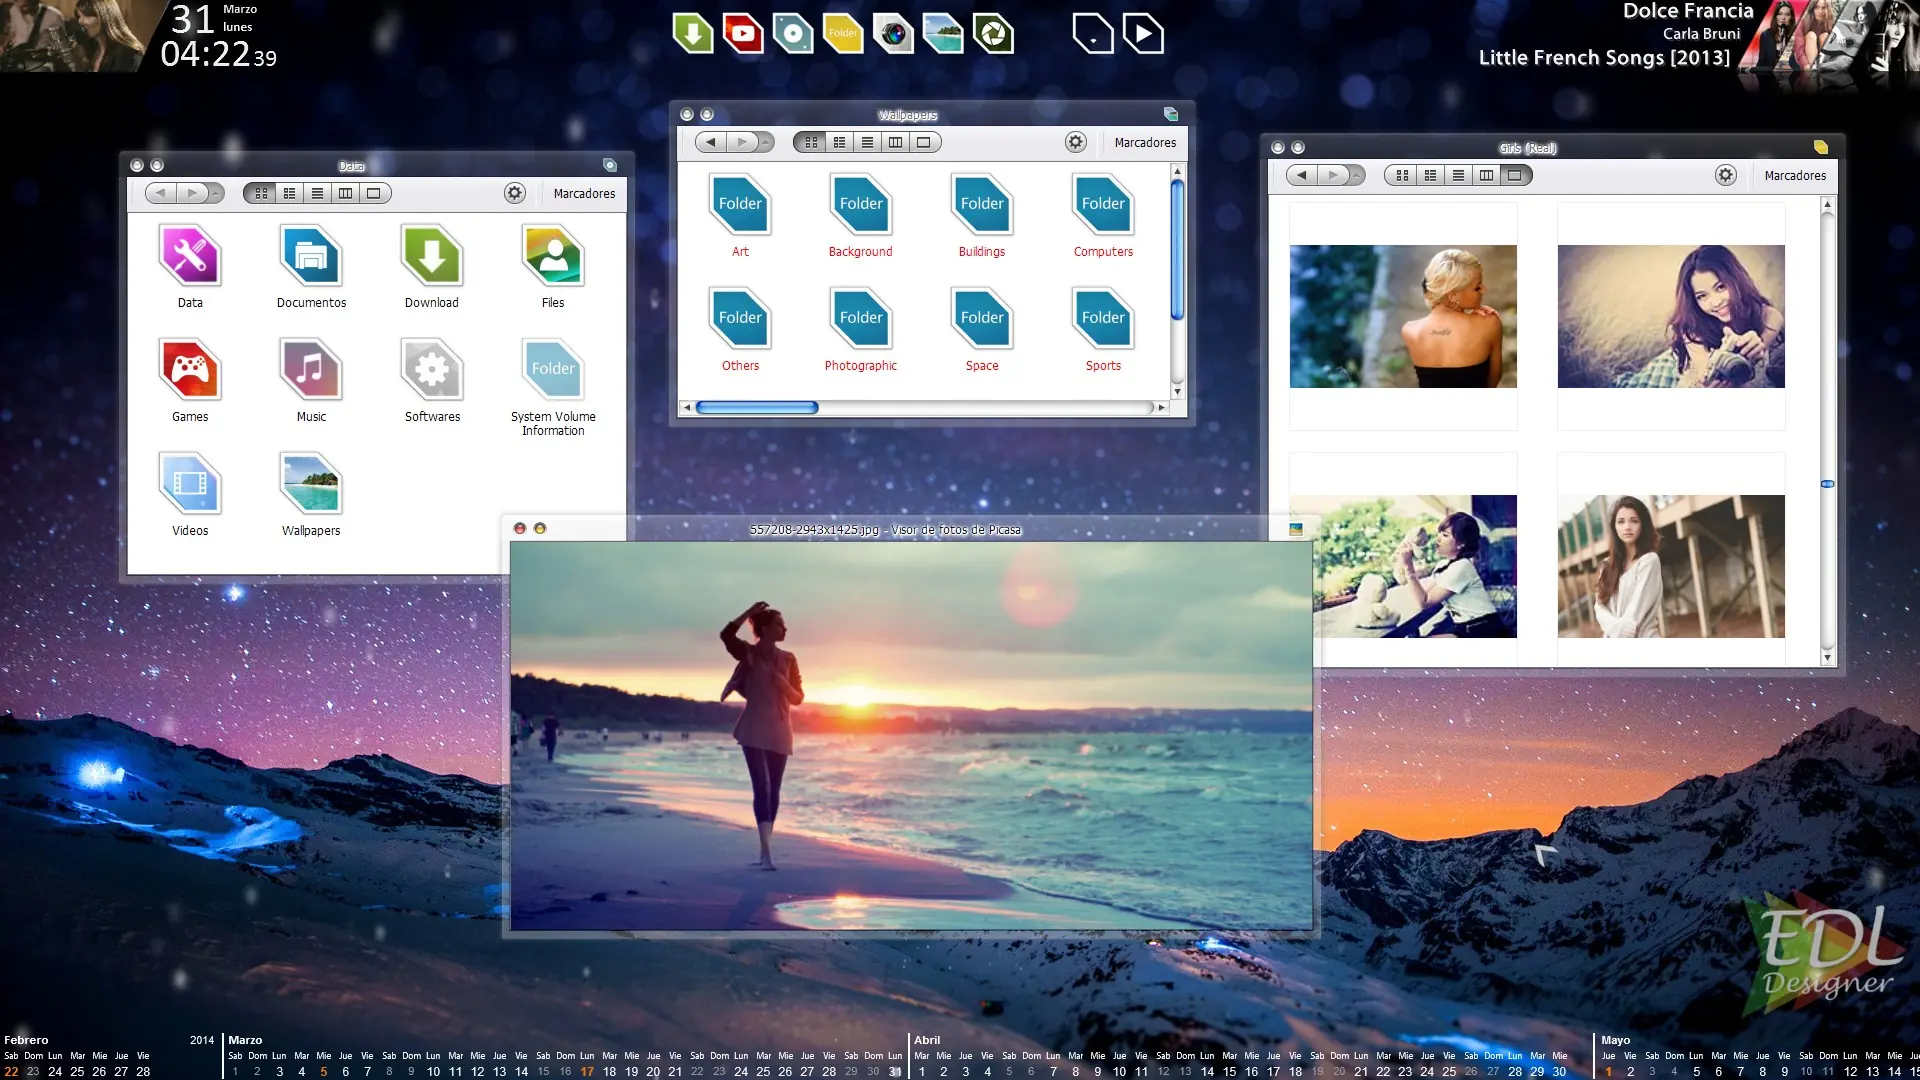Viewport: 1920px width, 1080px height.
Task: Open the green aperture dock icon
Action: [992, 33]
